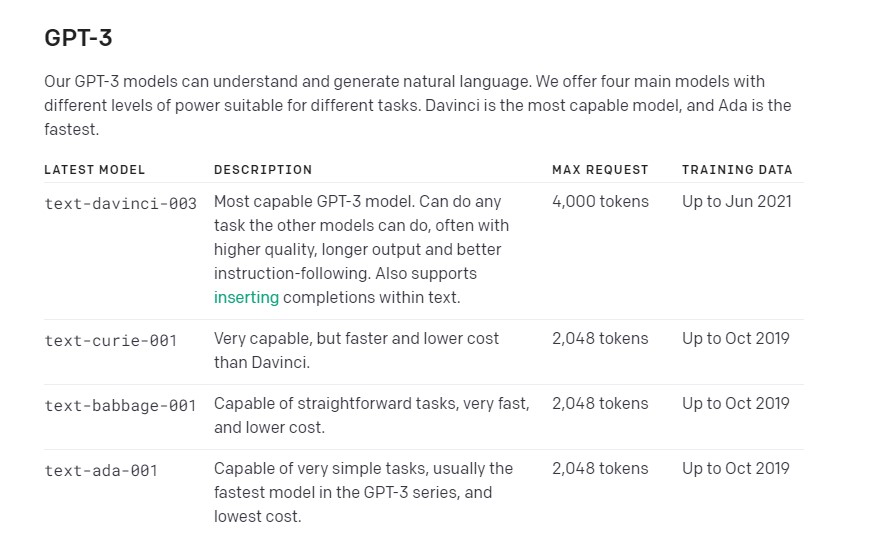Click ada's 2,048 tokens cell
The image size is (874, 548).
click(x=600, y=469)
